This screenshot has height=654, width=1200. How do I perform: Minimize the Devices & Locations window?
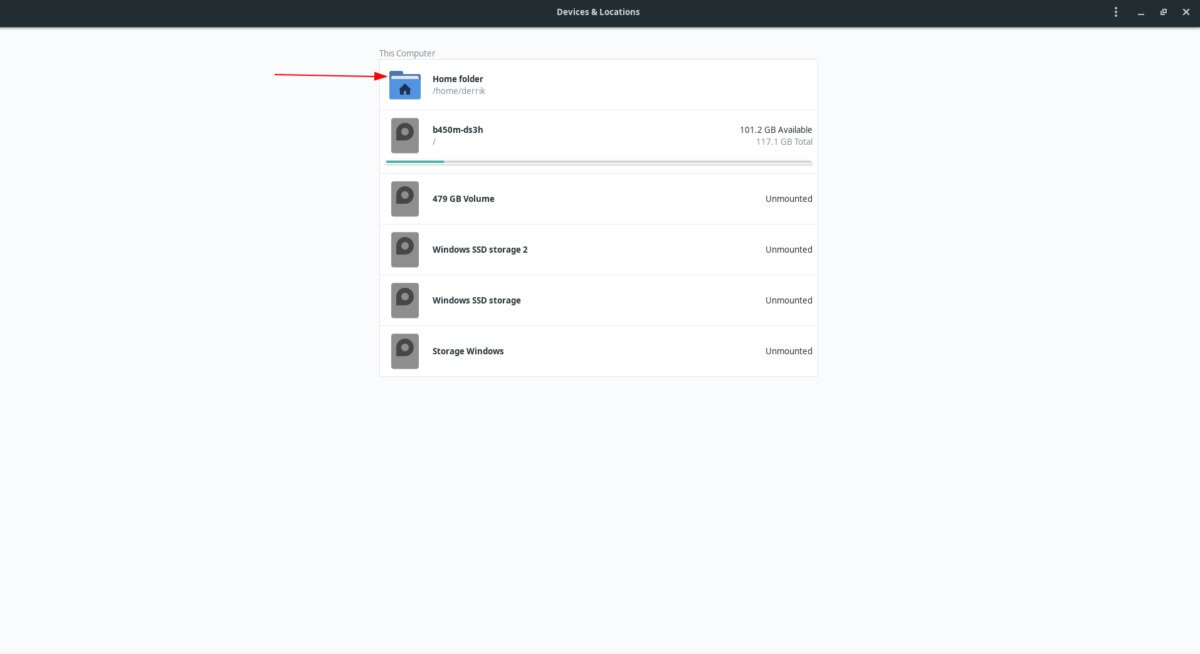(1141, 12)
